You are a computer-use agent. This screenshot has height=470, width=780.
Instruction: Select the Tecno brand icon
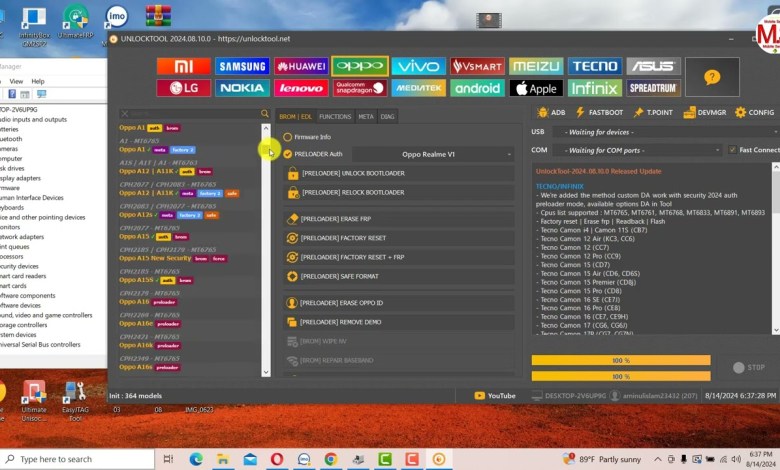point(594,66)
